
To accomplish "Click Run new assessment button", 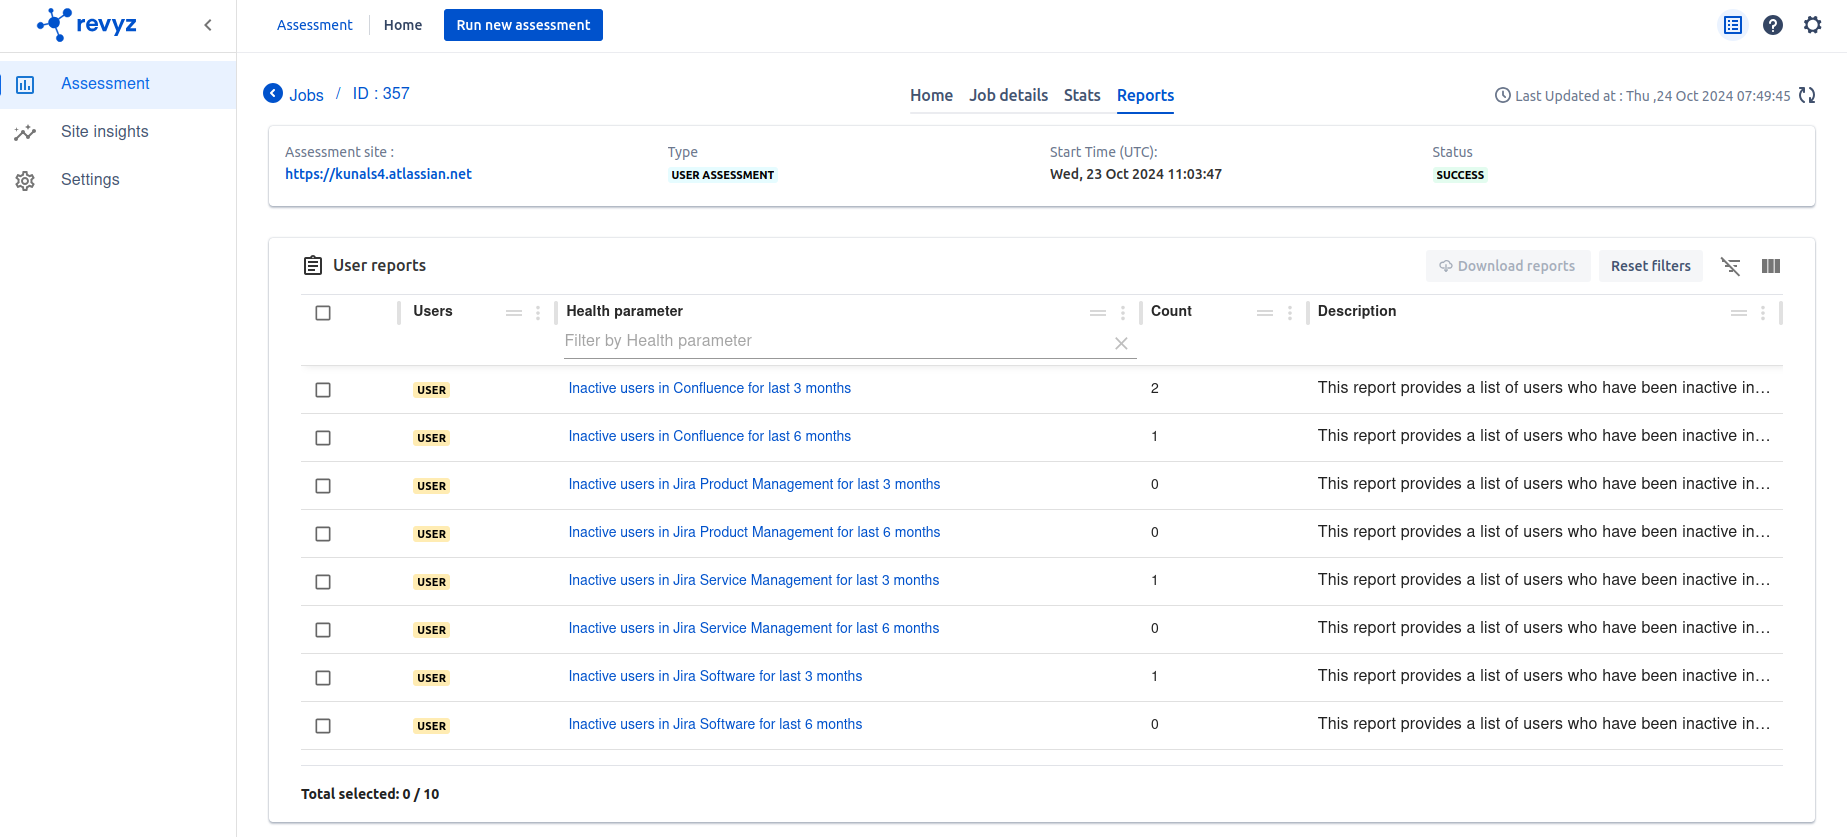I will pos(523,25).
